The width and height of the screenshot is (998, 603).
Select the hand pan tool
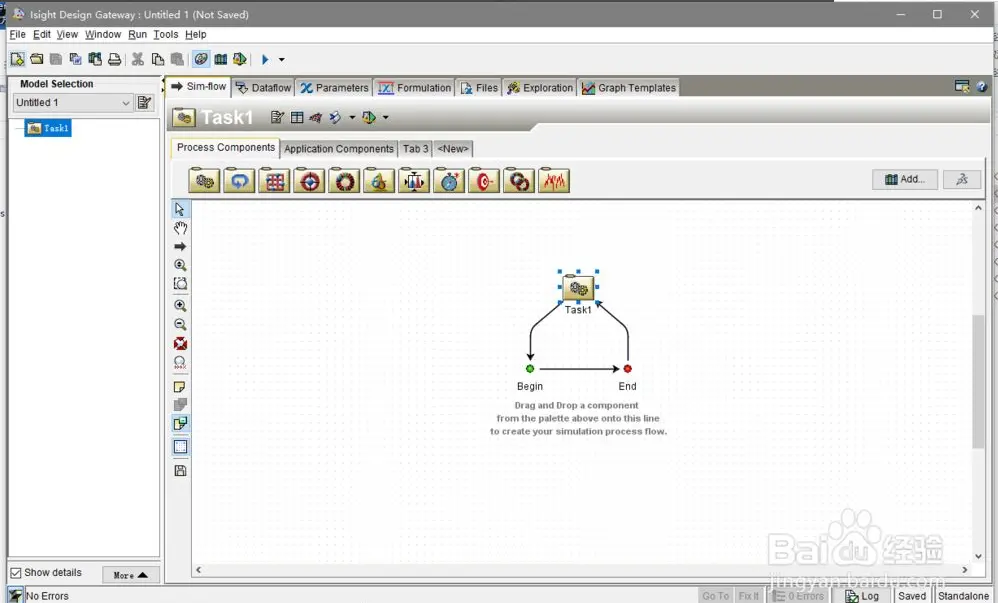(180, 228)
